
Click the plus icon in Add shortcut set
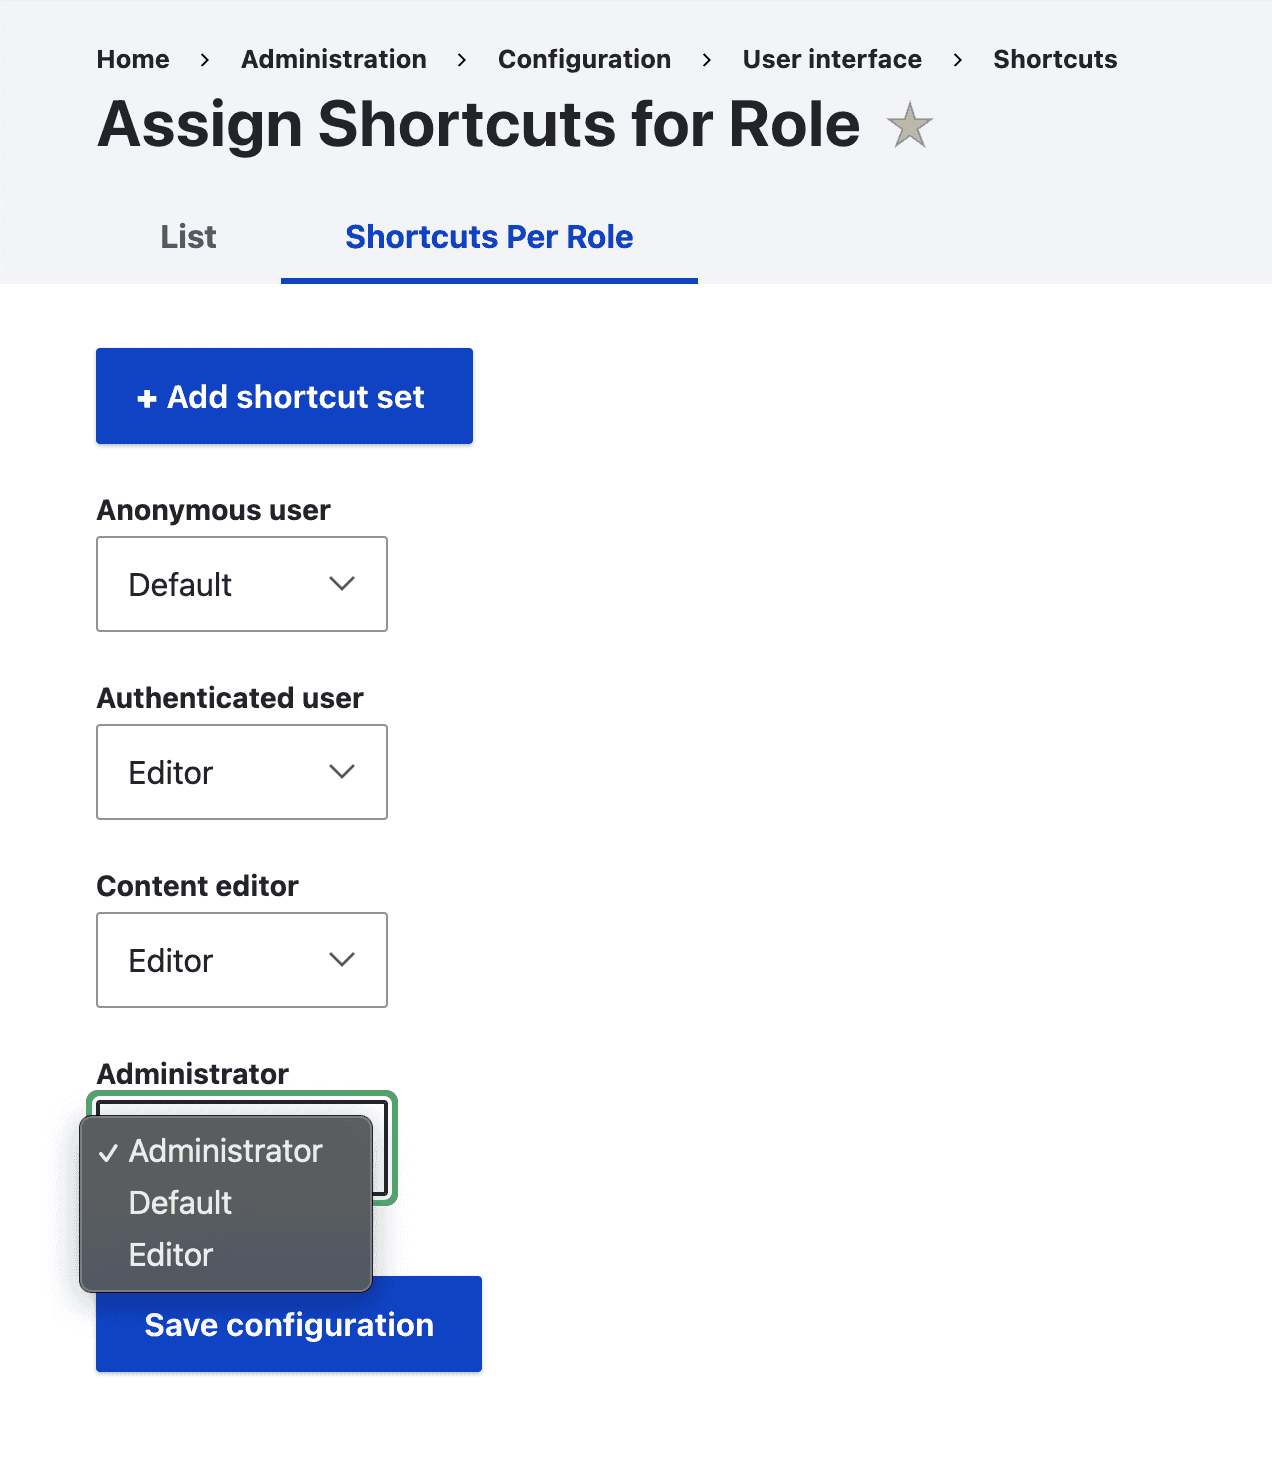pos(147,398)
